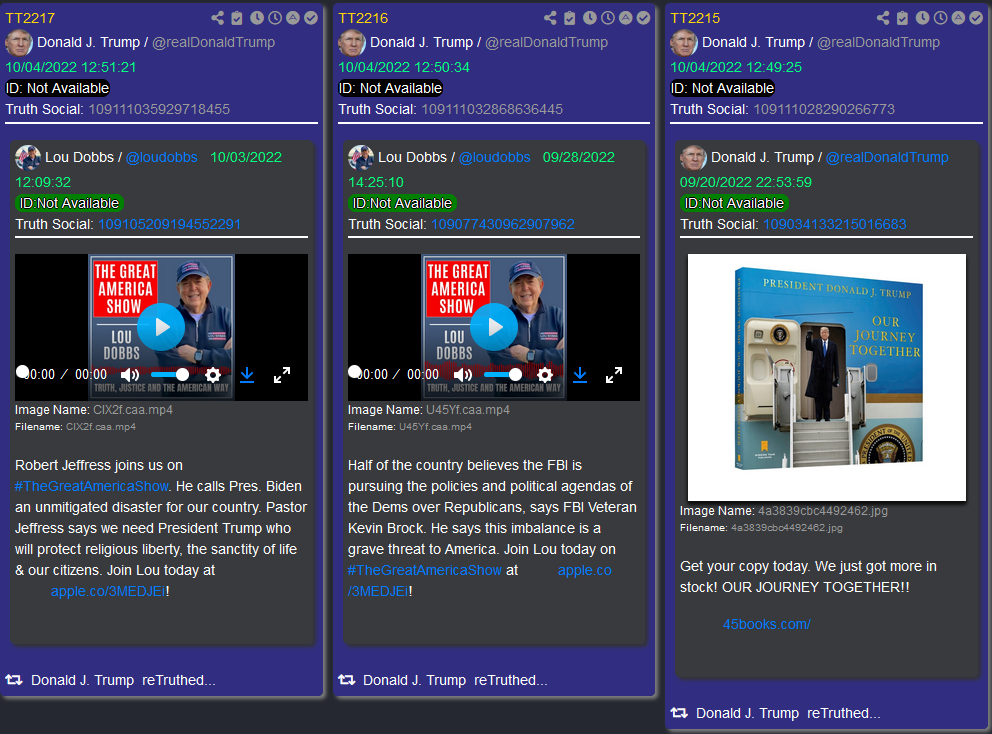This screenshot has height=734, width=992.
Task: Click the outlined clock icon on TT2215
Action: pyautogui.click(x=940, y=18)
